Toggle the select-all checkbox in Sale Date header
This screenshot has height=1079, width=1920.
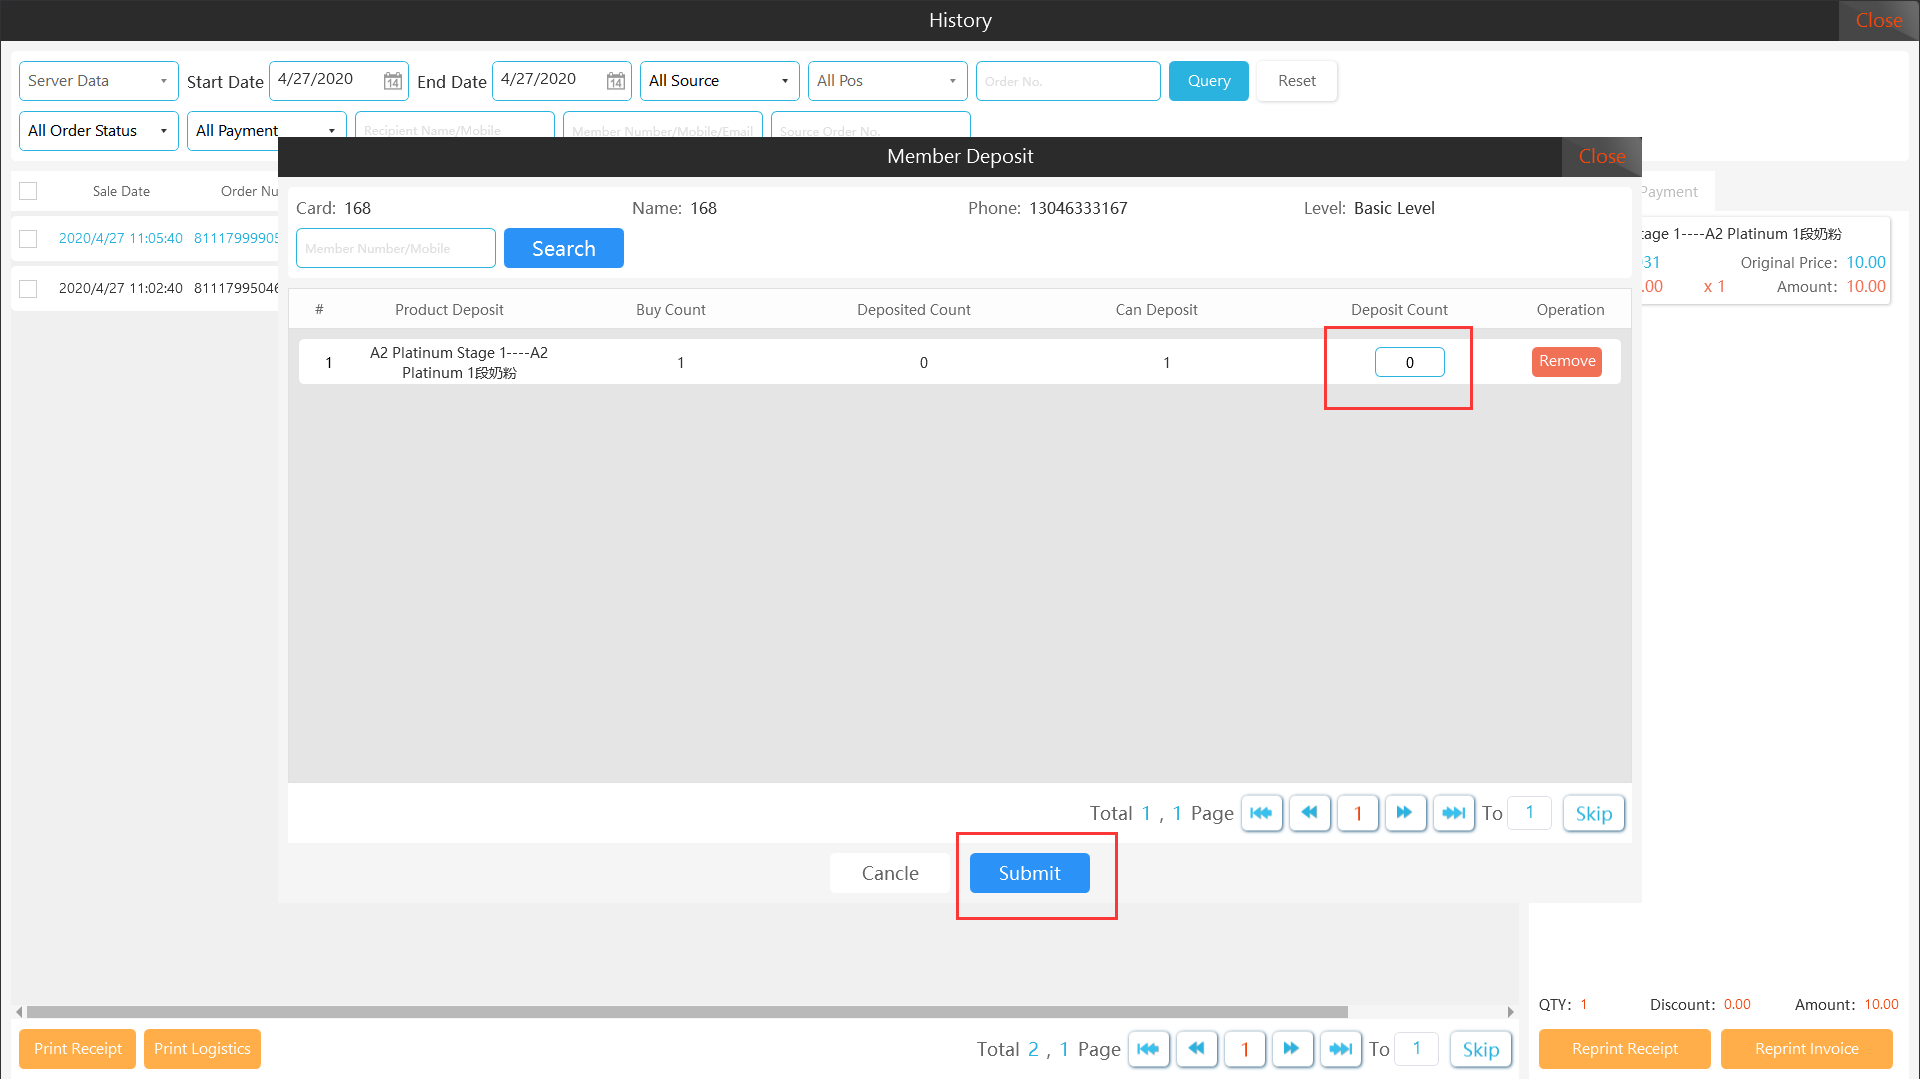[x=28, y=191]
